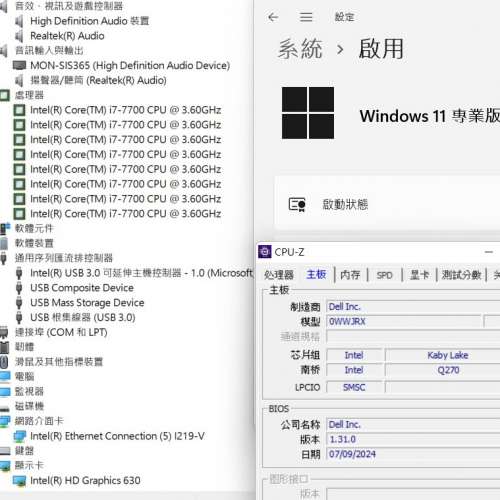Click the Intel Ethernet Connection I219-V adapter icon

[20, 436]
